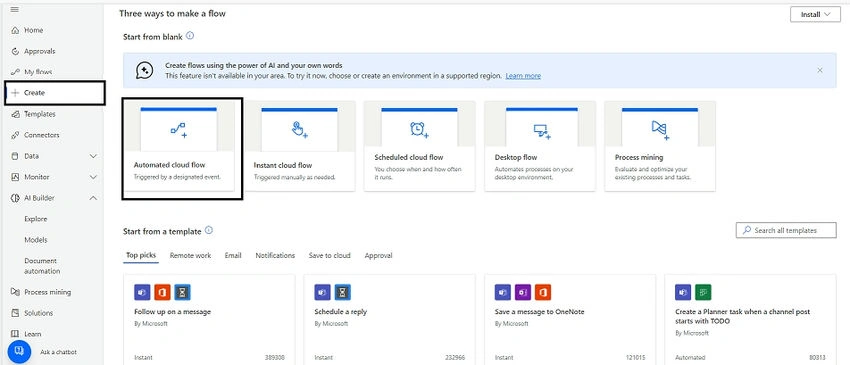Screen dimensions: 850x365
Task: Select the Top picks tab
Action: point(141,255)
